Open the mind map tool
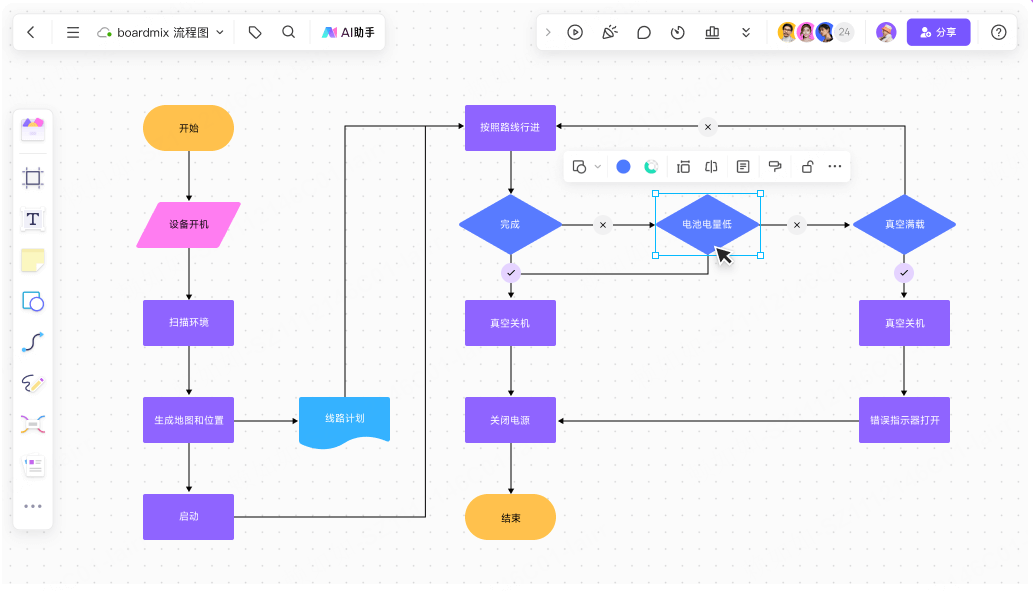This screenshot has width=1033, height=591. click(x=33, y=425)
